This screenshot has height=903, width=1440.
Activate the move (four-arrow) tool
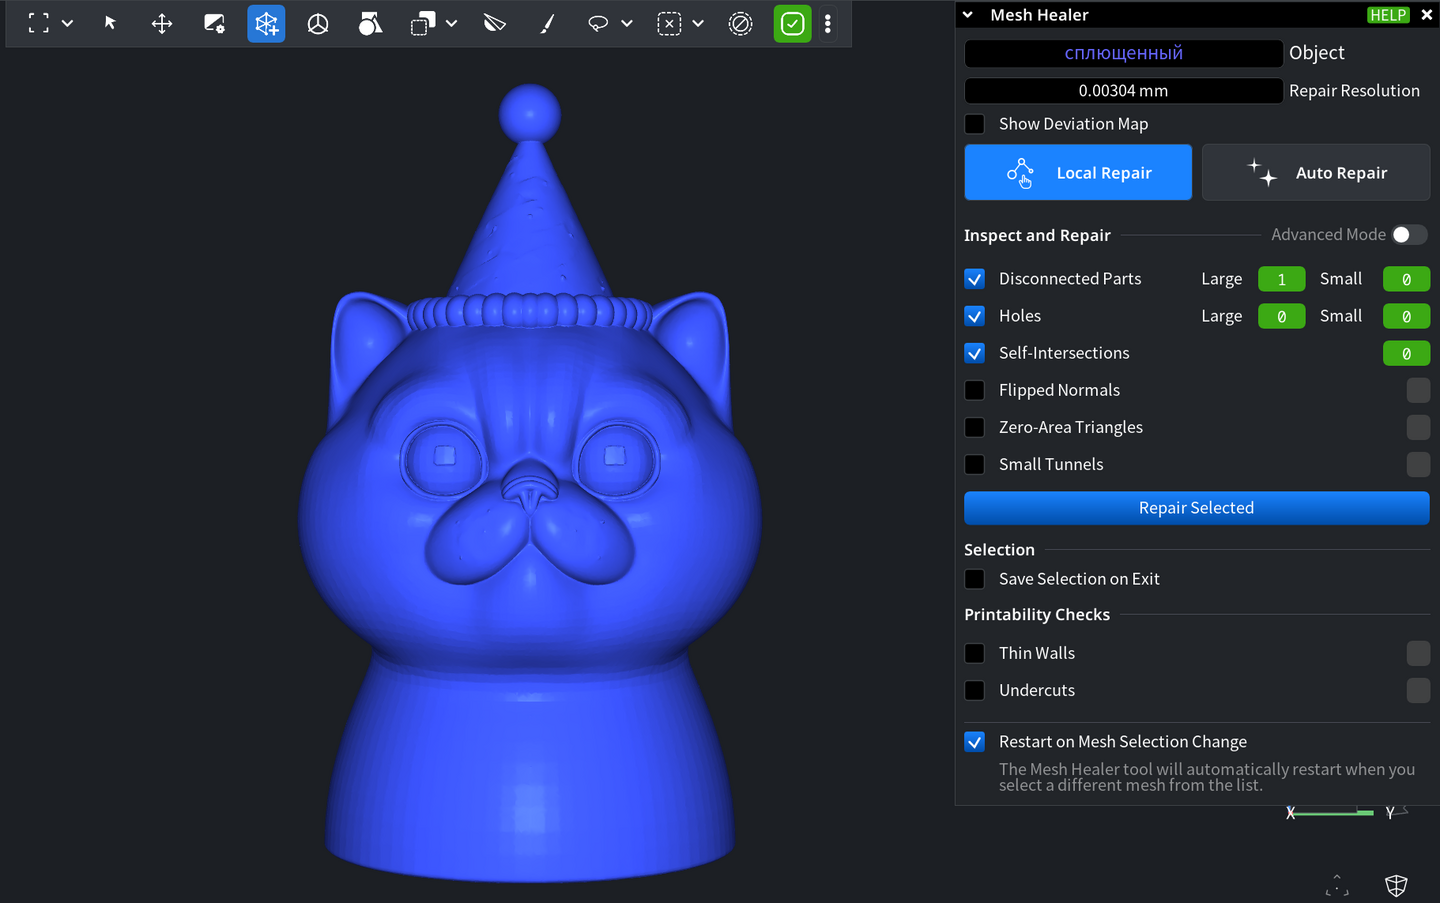coord(162,23)
